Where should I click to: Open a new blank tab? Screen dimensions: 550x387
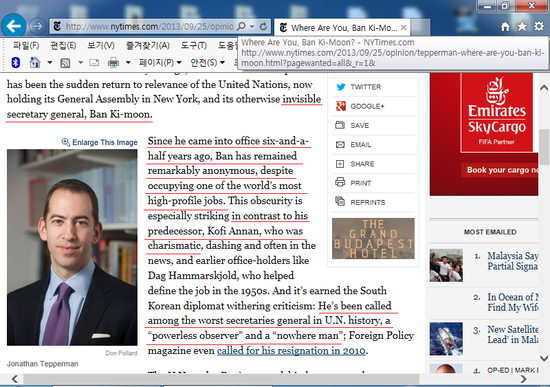[420, 27]
